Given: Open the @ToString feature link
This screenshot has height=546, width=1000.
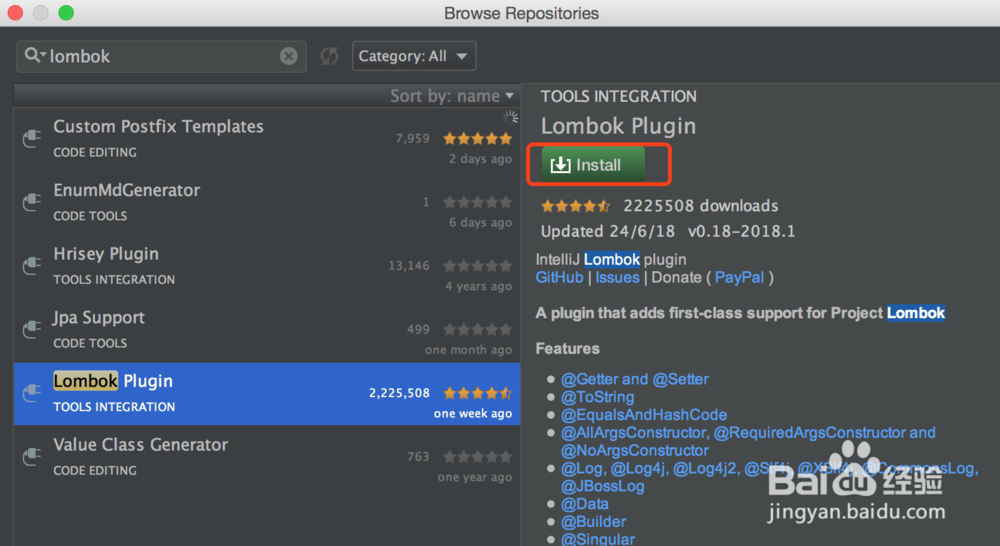Looking at the screenshot, I should point(598,397).
